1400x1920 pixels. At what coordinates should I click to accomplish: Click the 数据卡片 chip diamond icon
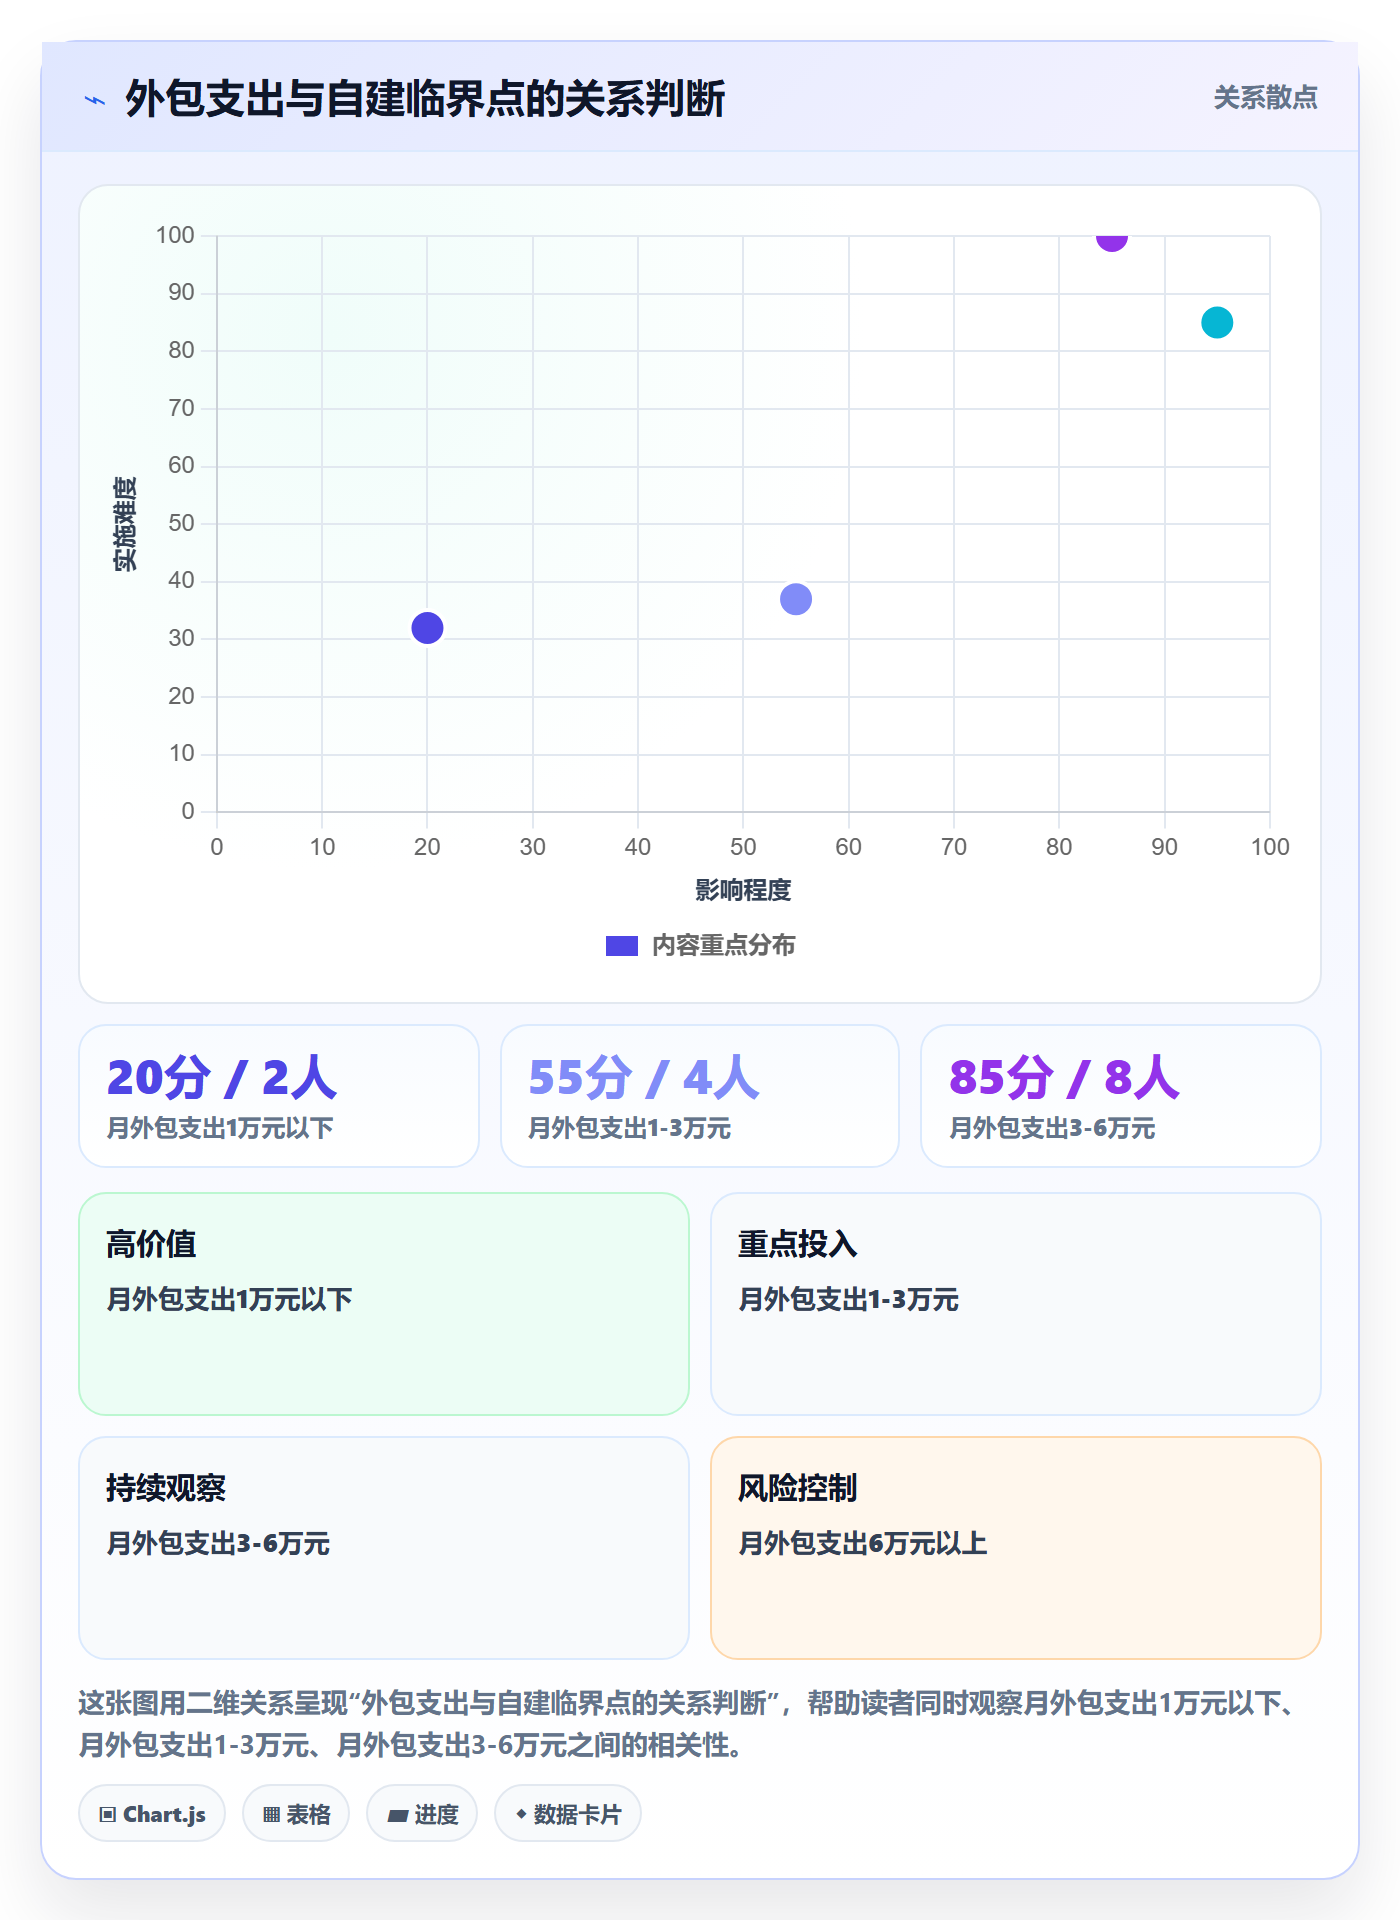(x=521, y=1814)
